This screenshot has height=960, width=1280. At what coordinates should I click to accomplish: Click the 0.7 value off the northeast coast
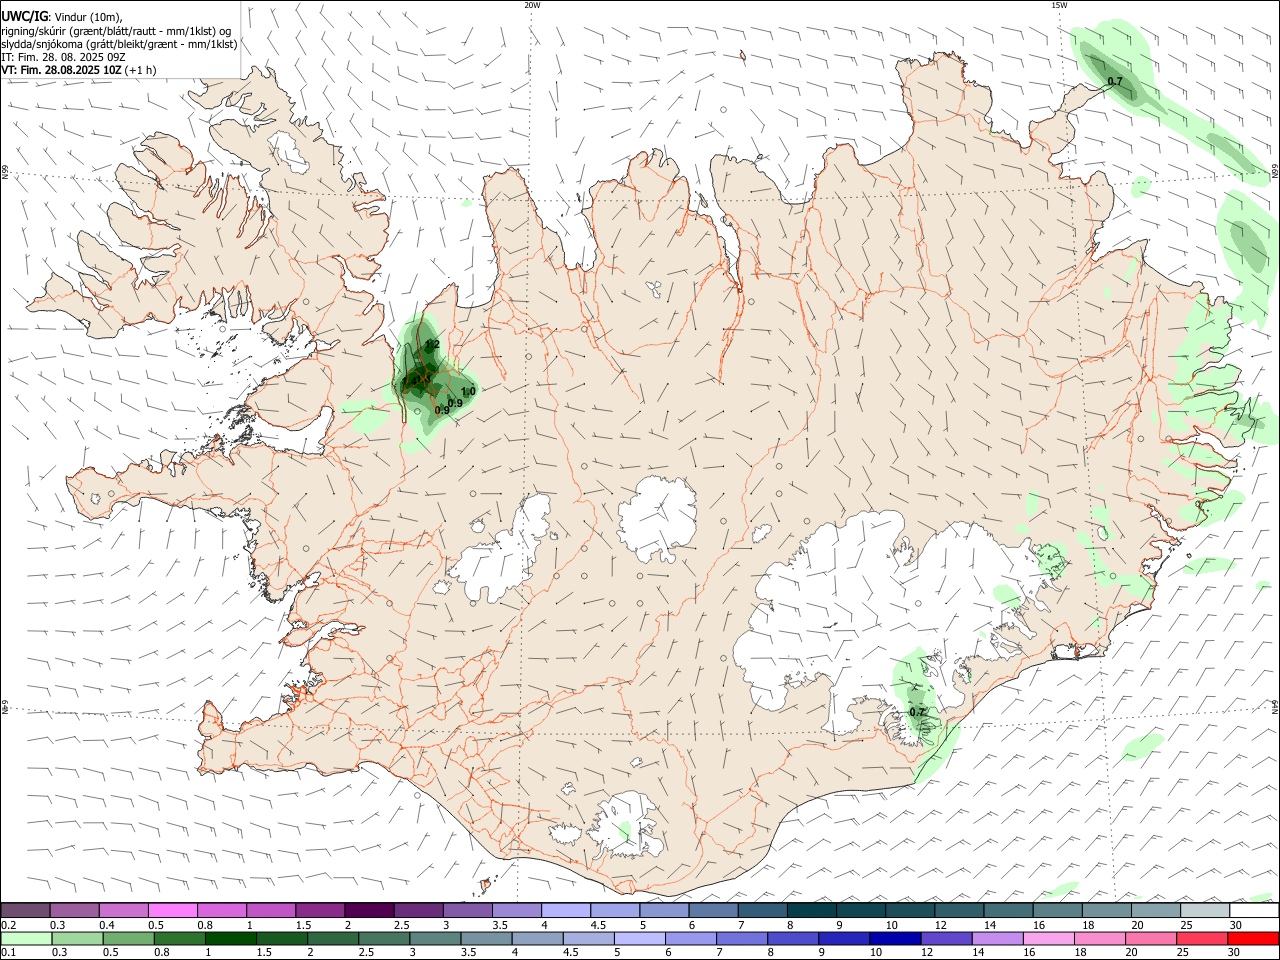pos(1115,81)
